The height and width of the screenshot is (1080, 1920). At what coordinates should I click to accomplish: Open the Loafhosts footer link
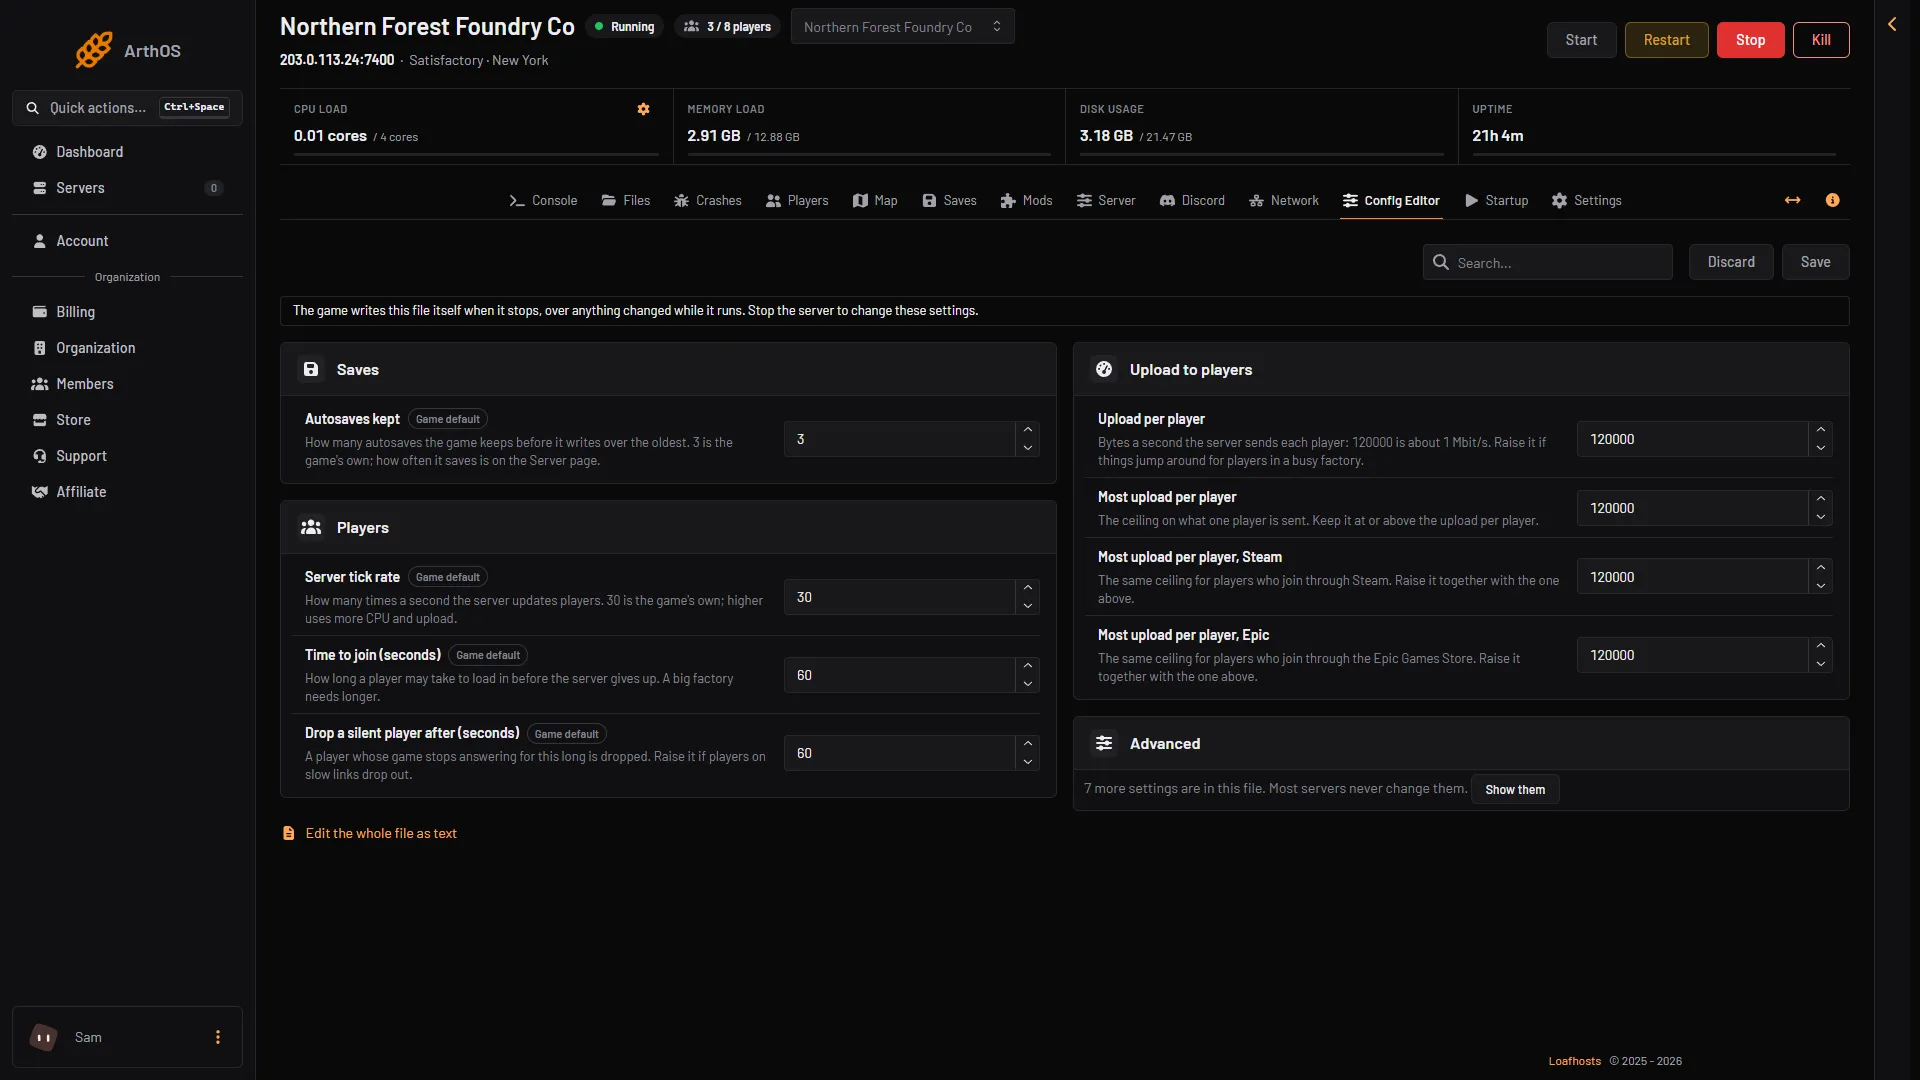1574,1061
